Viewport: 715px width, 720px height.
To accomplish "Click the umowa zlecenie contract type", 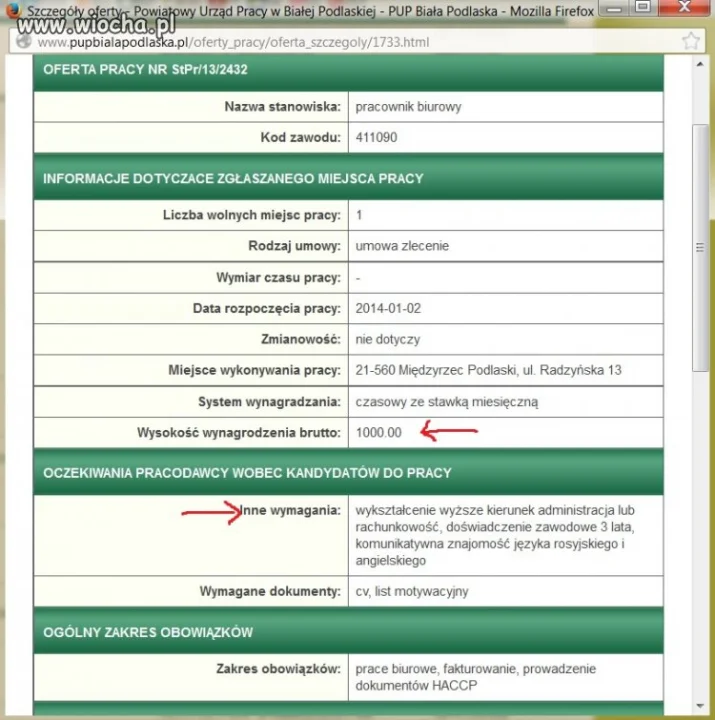I will [x=402, y=246].
